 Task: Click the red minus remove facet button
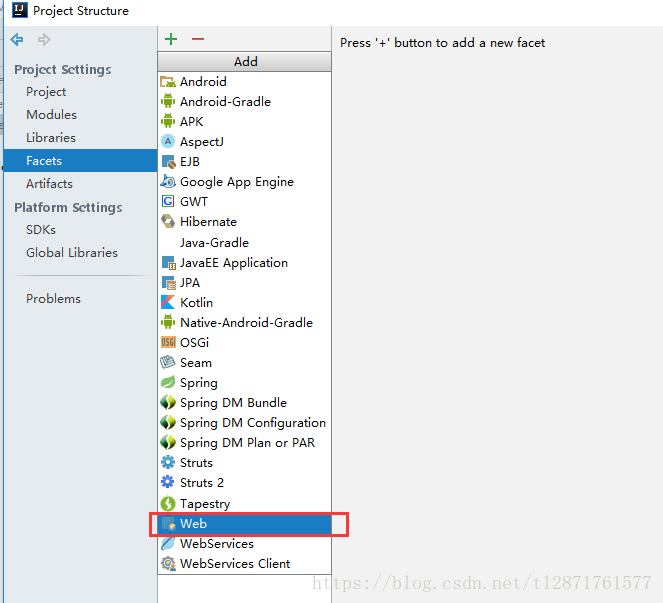coord(197,39)
